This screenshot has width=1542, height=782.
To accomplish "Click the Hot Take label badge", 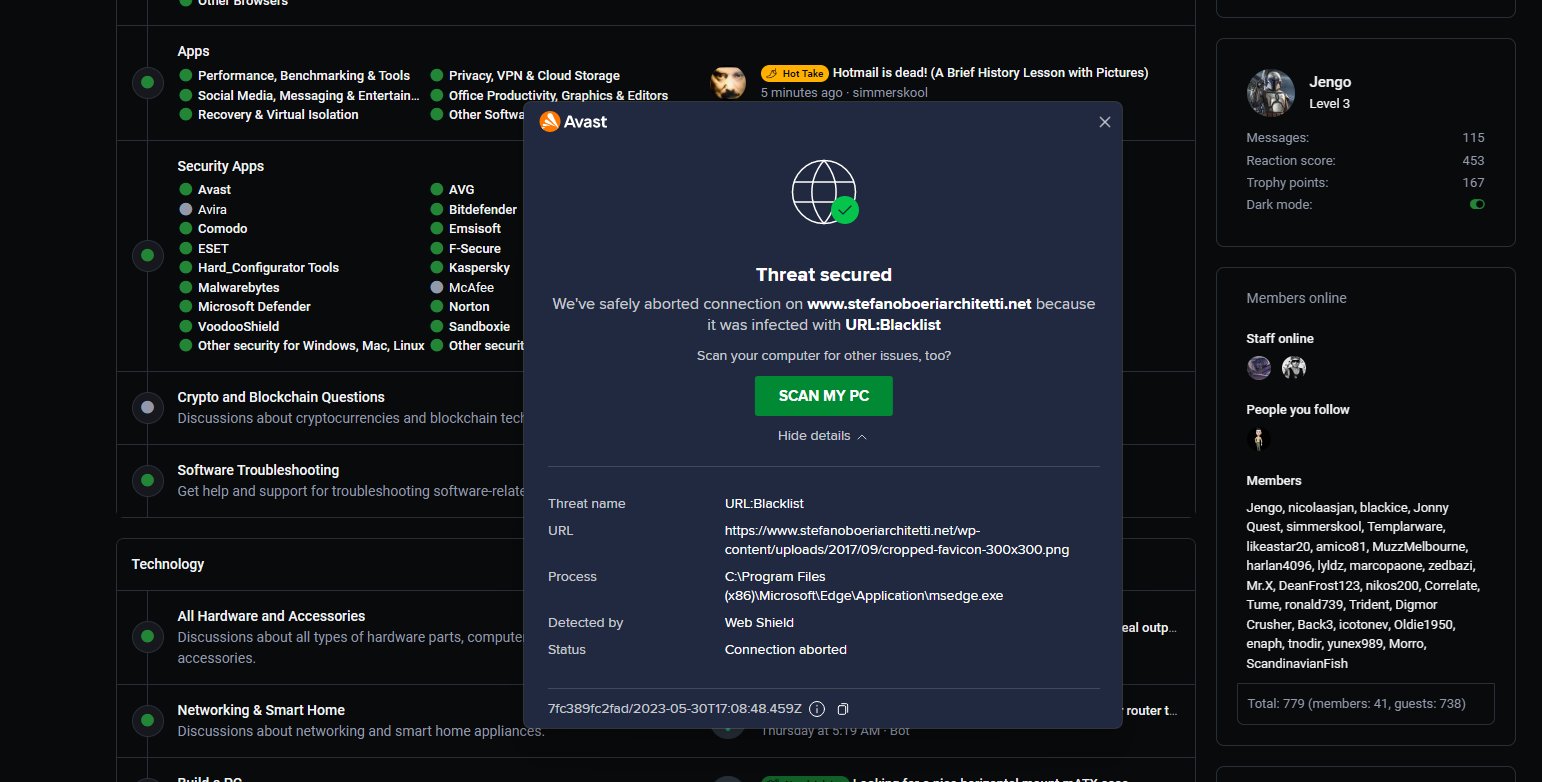I will 795,73.
